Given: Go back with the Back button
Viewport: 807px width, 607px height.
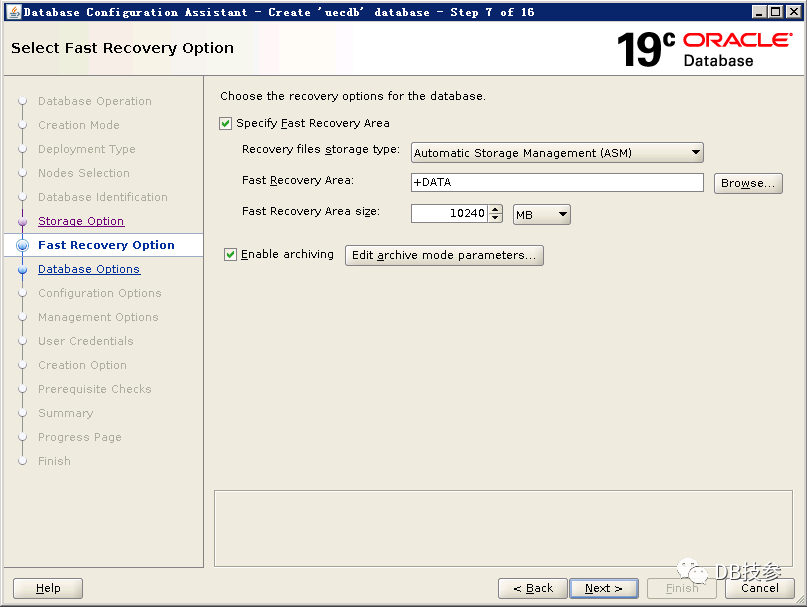Looking at the screenshot, I should pos(533,588).
